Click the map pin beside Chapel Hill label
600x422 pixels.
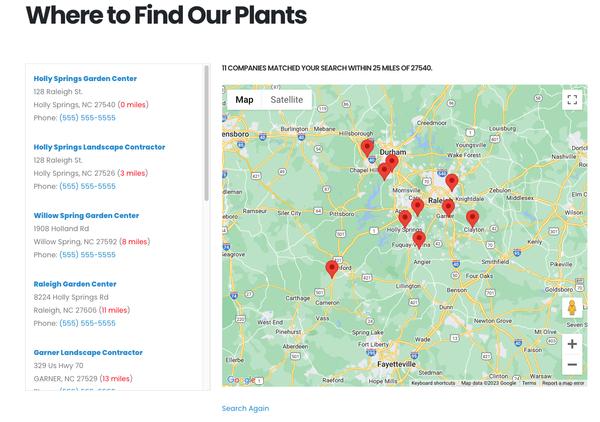(x=384, y=171)
